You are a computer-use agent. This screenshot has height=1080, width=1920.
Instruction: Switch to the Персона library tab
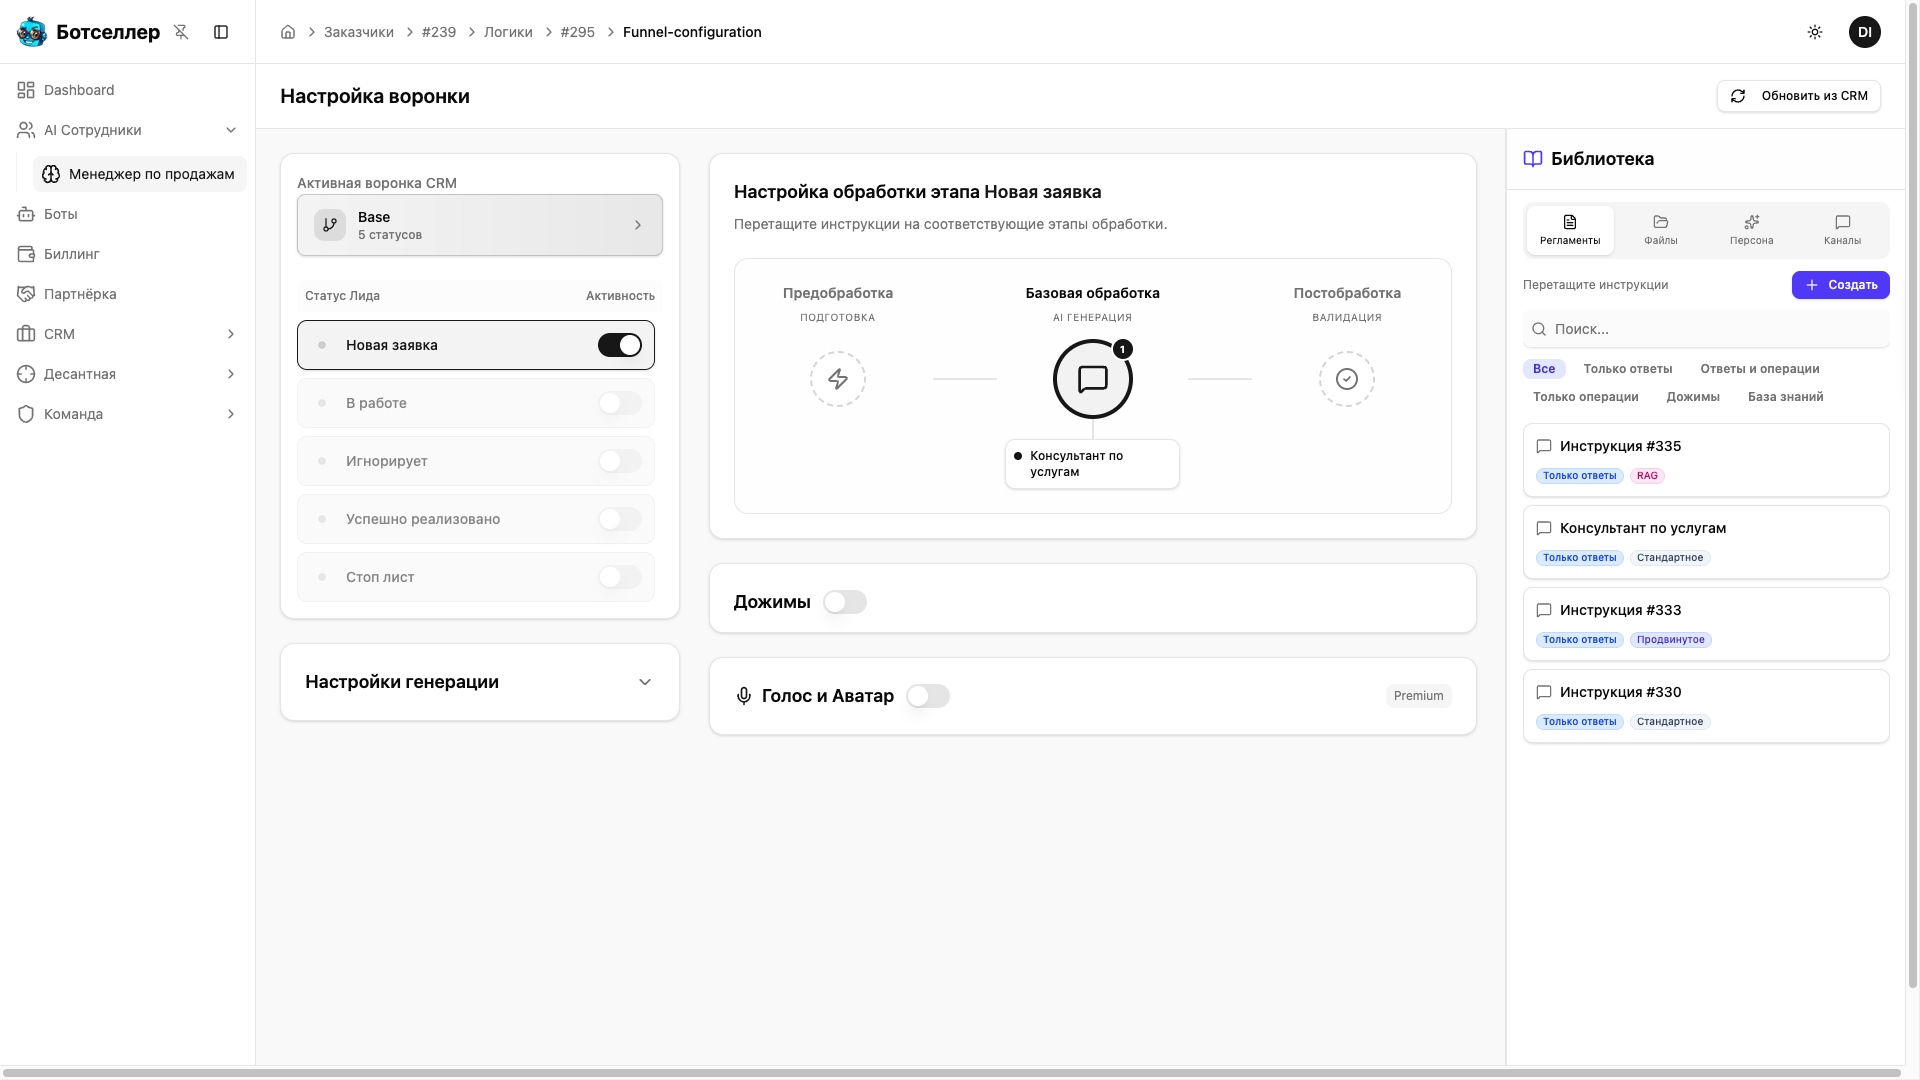[1751, 230]
